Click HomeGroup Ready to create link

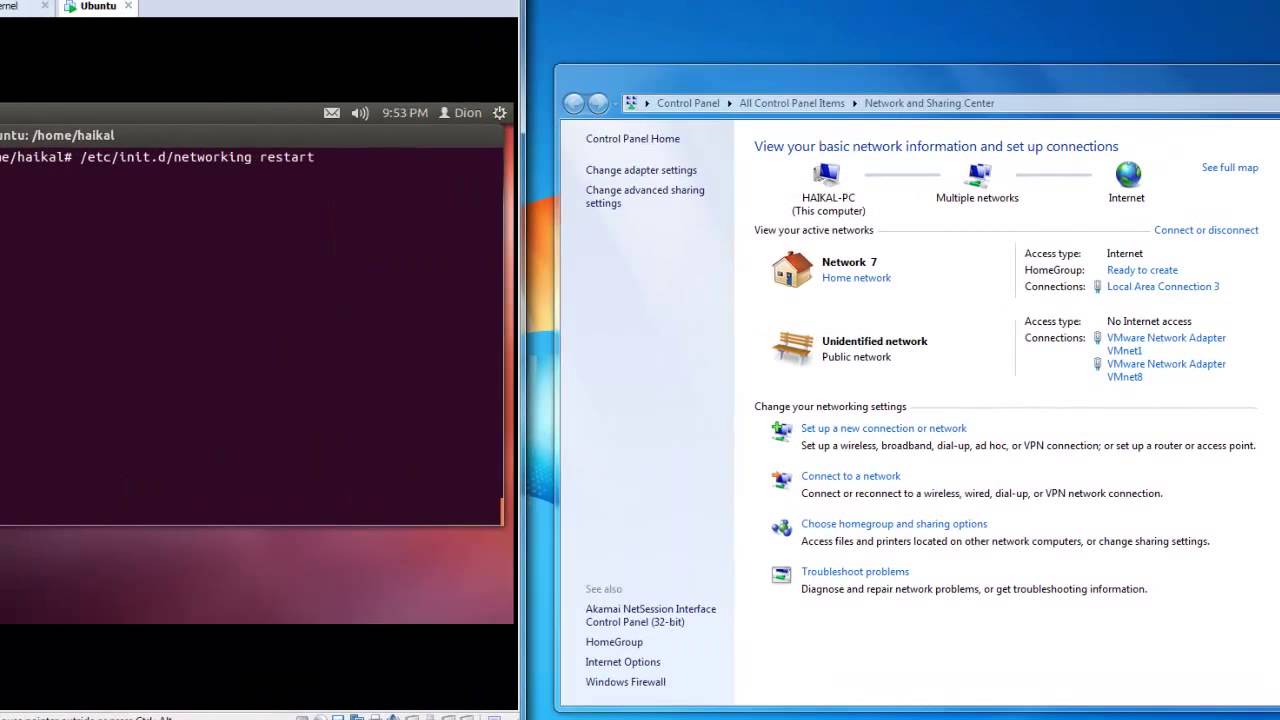point(1142,270)
